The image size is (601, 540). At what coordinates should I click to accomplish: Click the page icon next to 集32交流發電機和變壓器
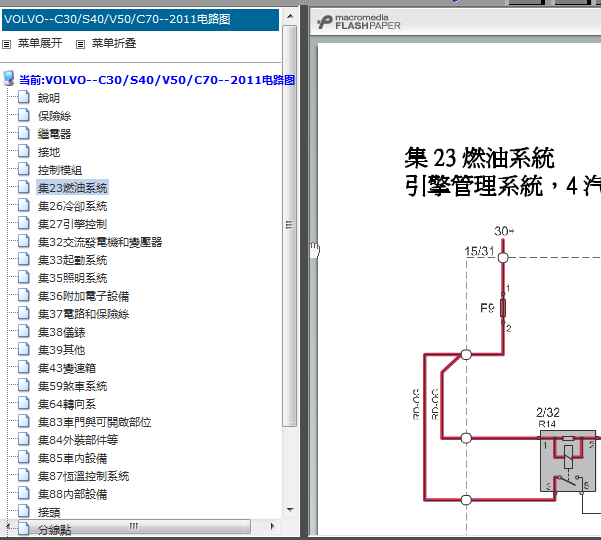point(24,241)
